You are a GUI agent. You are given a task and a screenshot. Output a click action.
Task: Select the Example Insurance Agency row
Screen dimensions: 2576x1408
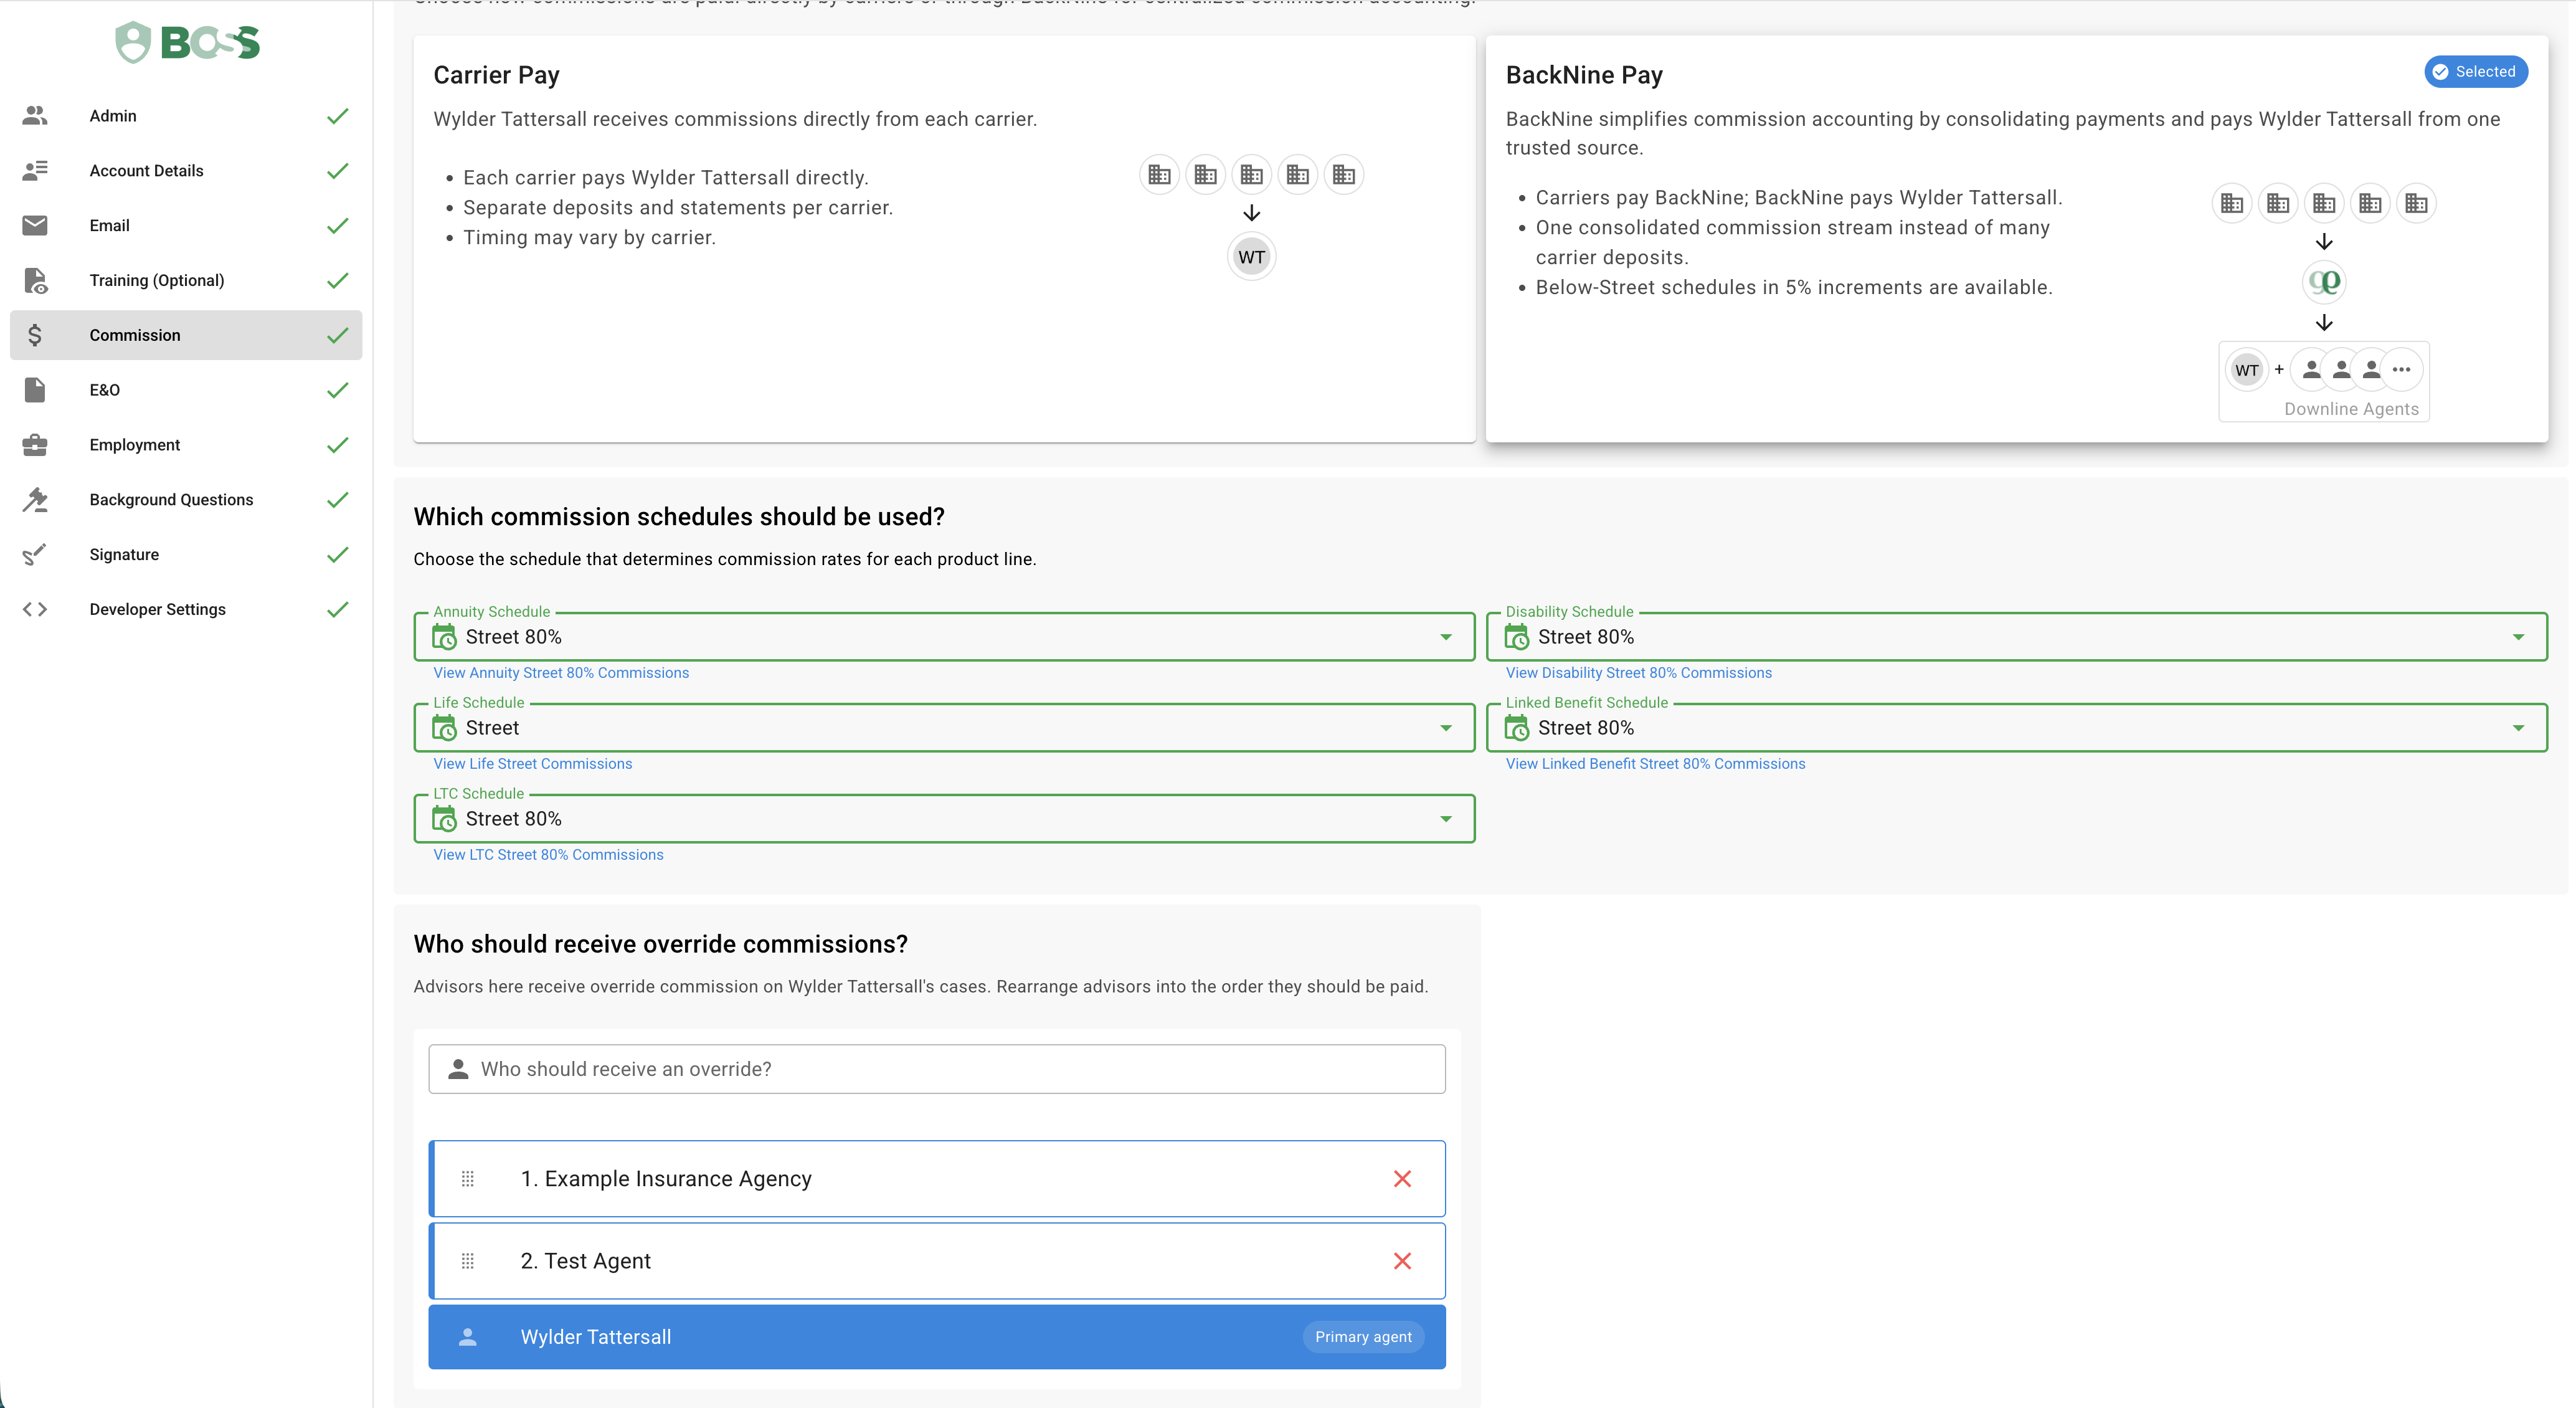[937, 1179]
